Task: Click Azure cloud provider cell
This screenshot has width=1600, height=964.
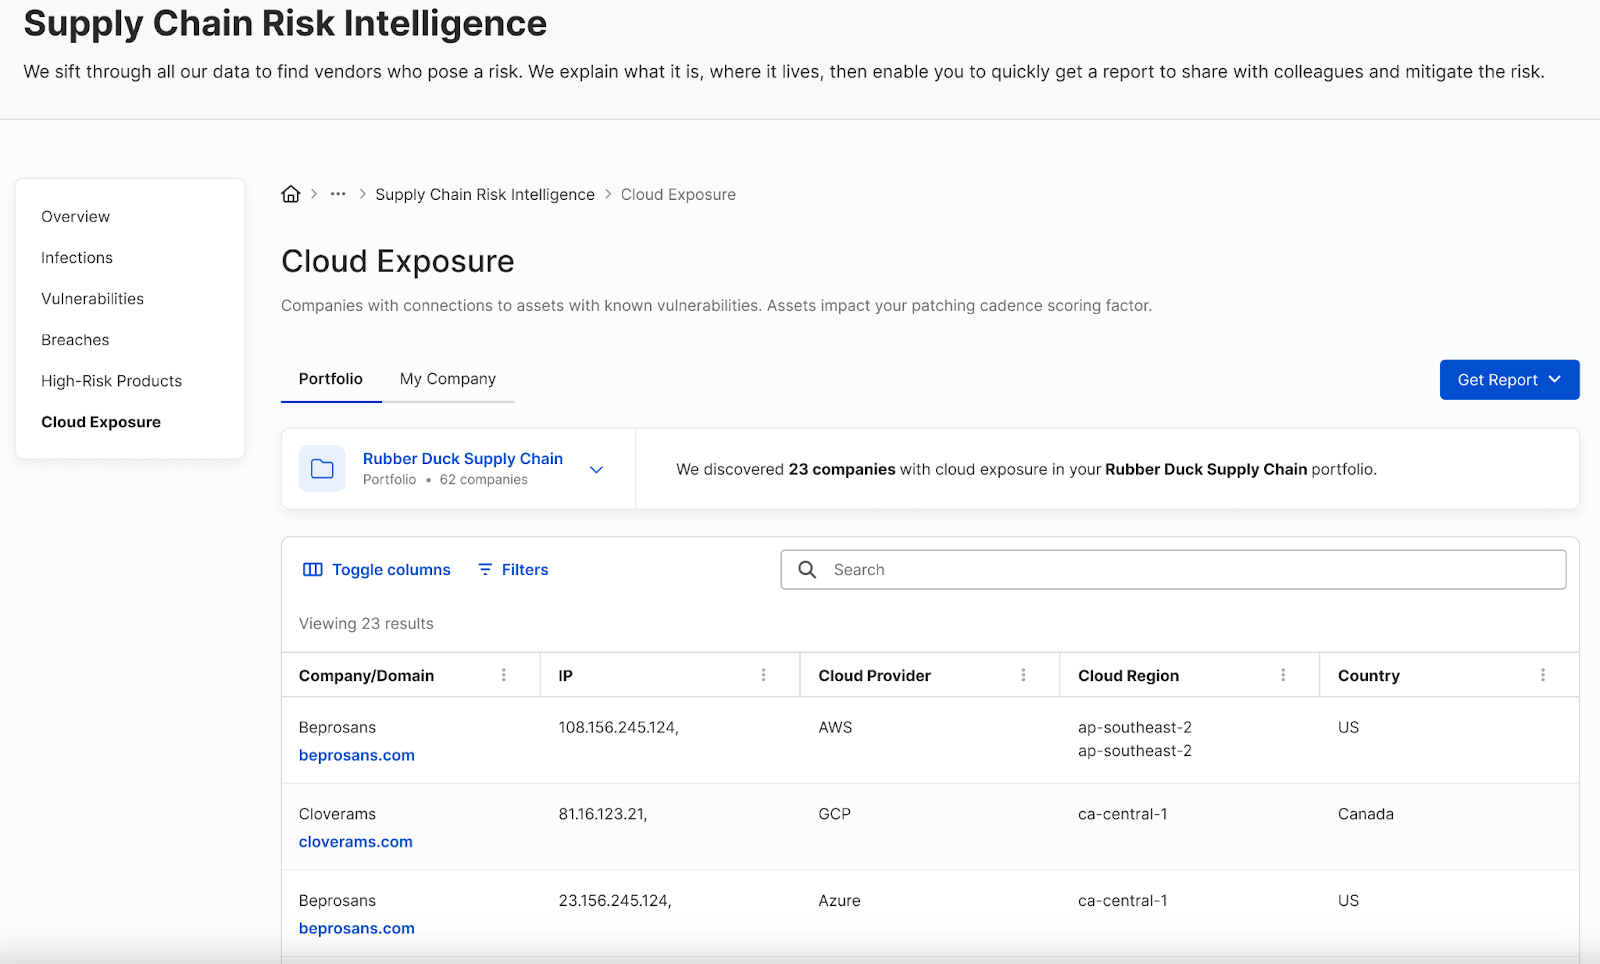Action: 840,901
